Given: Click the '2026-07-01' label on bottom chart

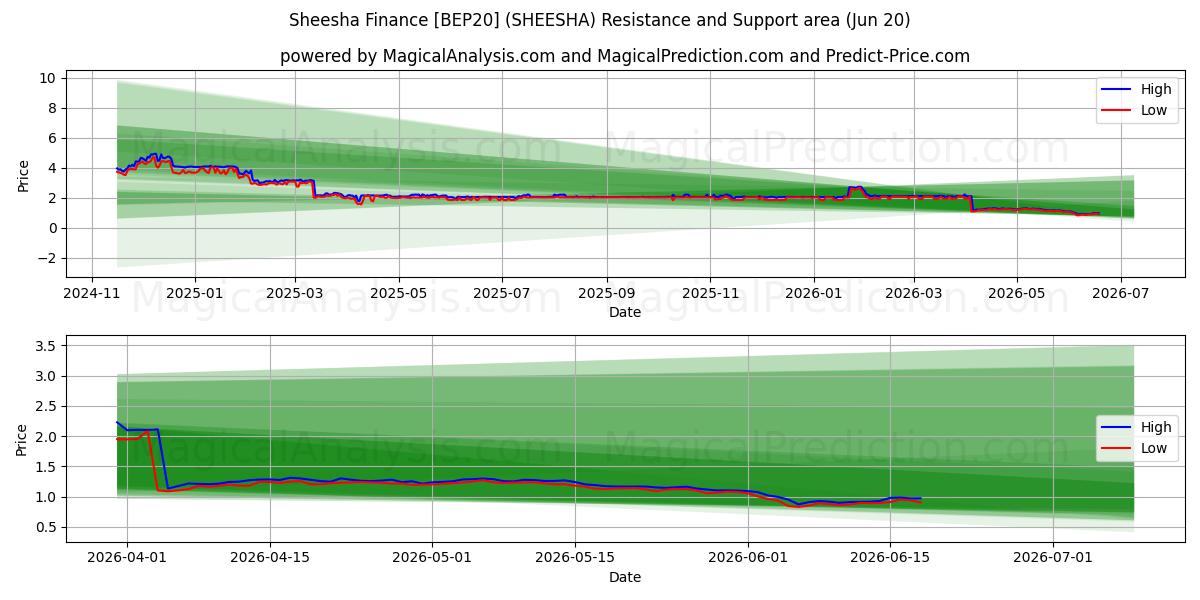Looking at the screenshot, I should coord(1054,560).
